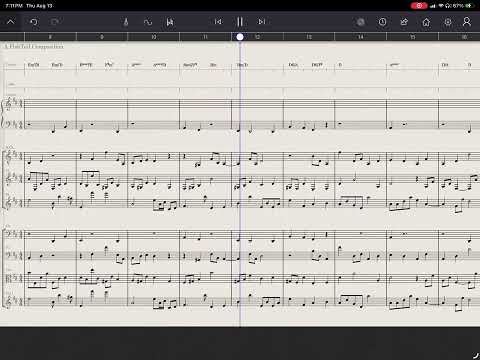
Task: Open the settings gear
Action: coord(448,22)
